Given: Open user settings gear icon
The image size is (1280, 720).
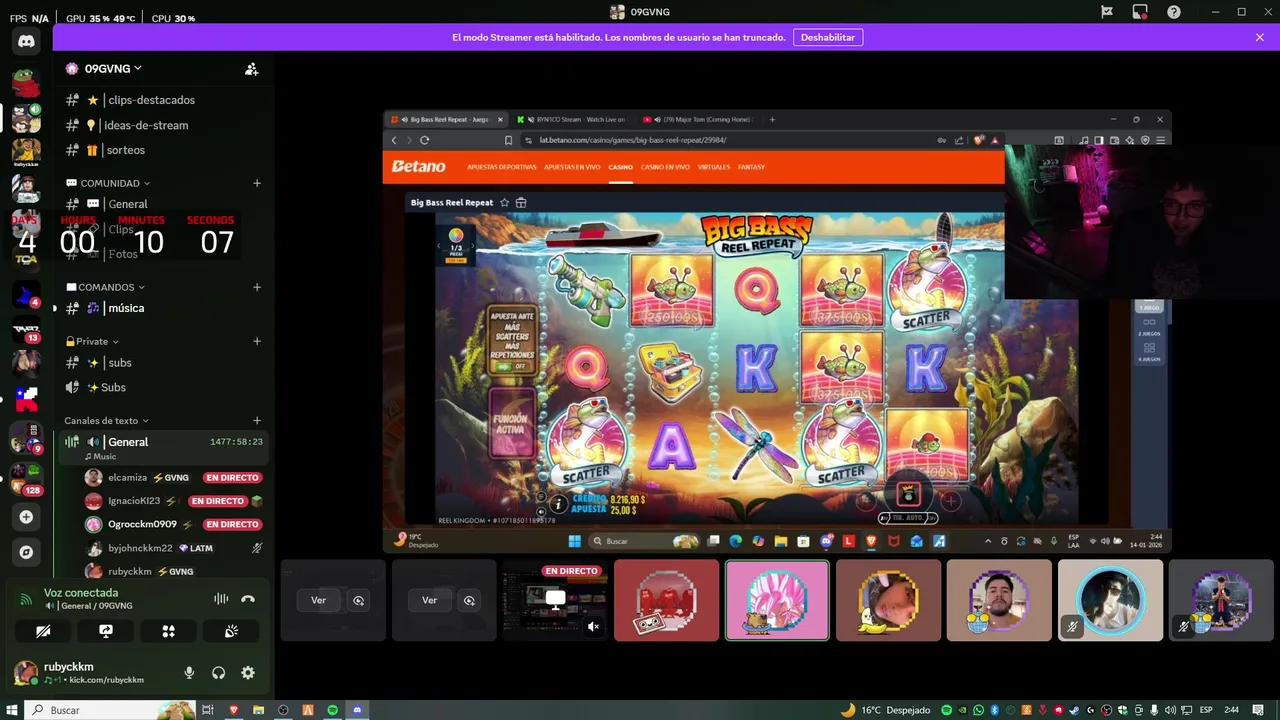Looking at the screenshot, I should point(248,673).
